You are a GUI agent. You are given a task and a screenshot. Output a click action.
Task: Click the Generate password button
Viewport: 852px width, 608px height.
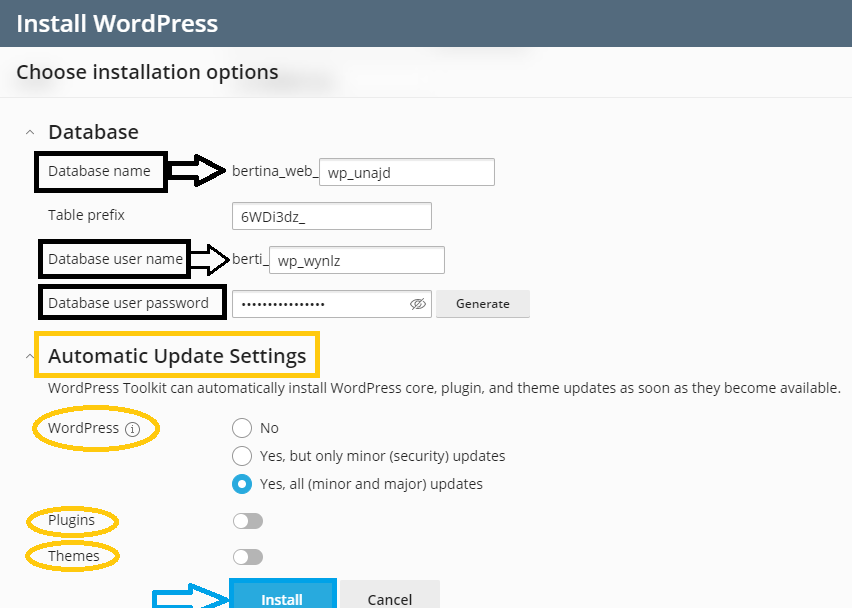click(x=483, y=304)
